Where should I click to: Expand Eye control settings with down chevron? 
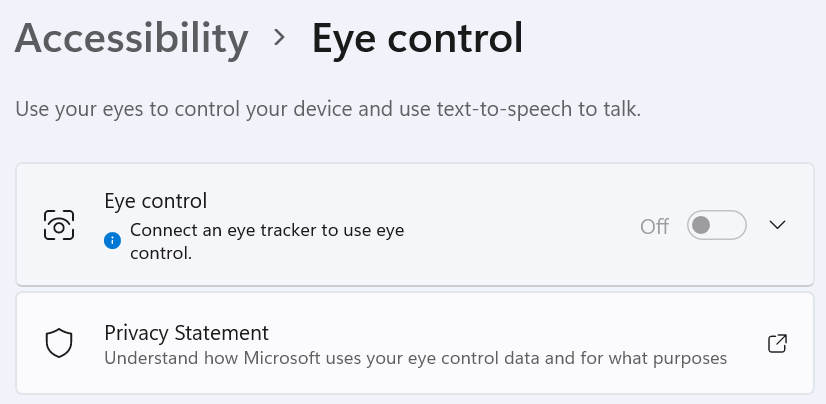[x=778, y=225]
